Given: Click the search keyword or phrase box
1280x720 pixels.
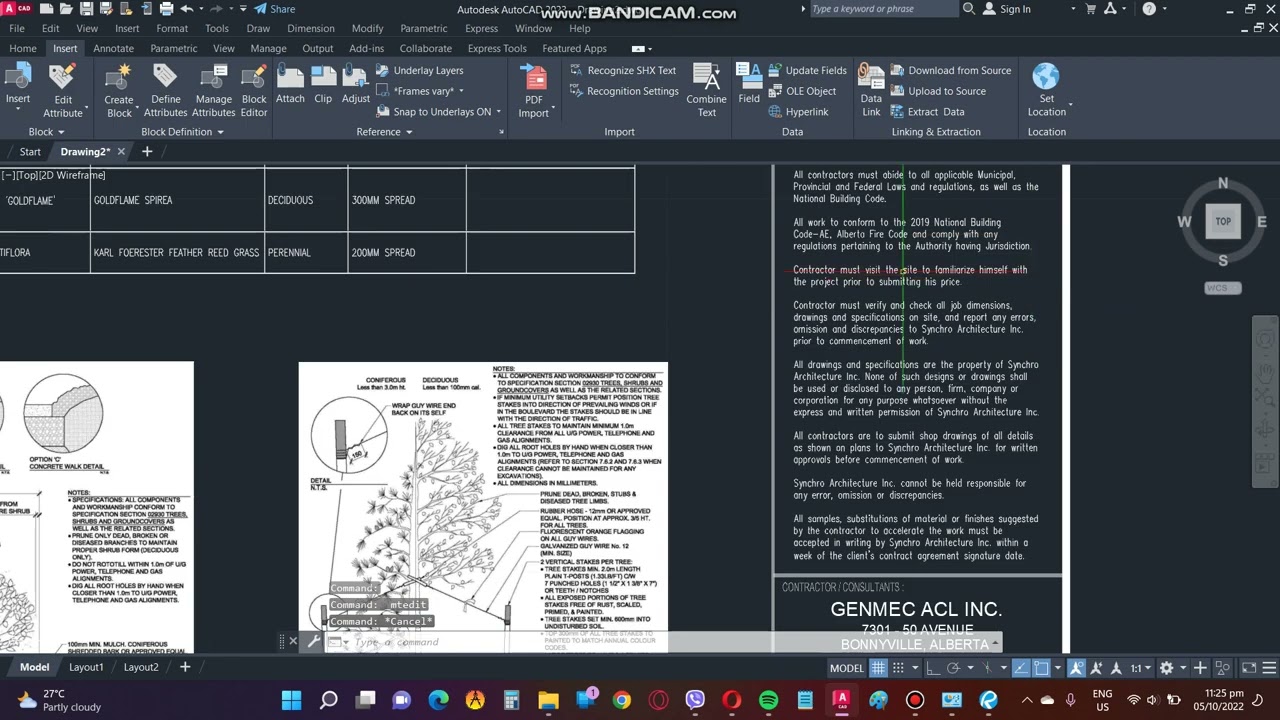Looking at the screenshot, I should click(884, 9).
